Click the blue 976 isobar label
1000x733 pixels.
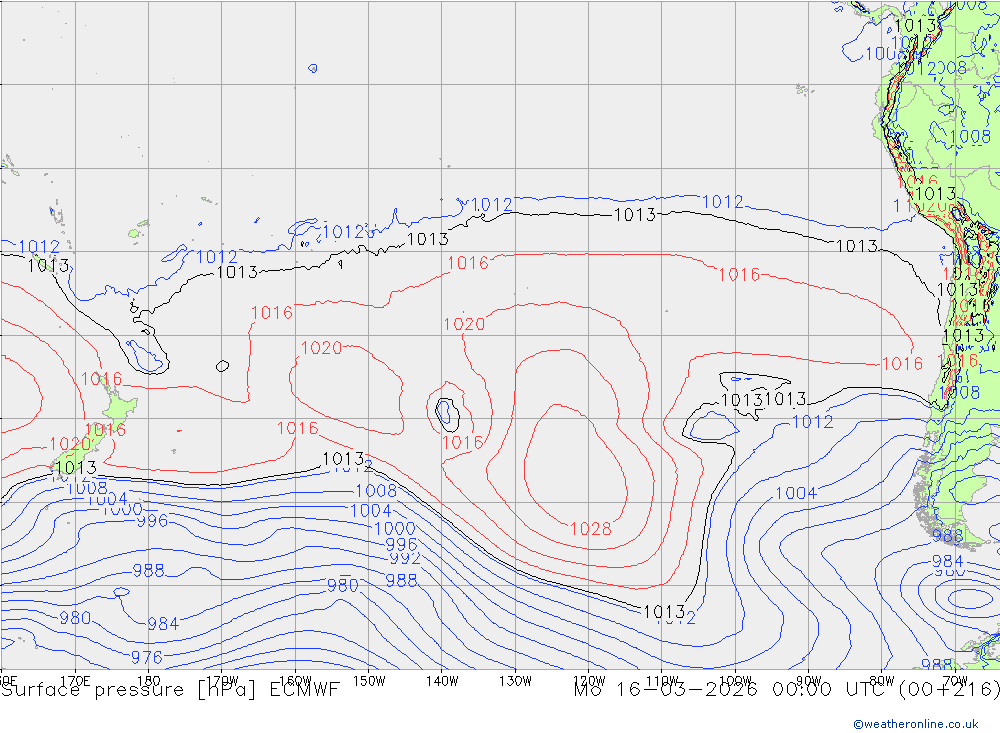pyautogui.click(x=147, y=657)
